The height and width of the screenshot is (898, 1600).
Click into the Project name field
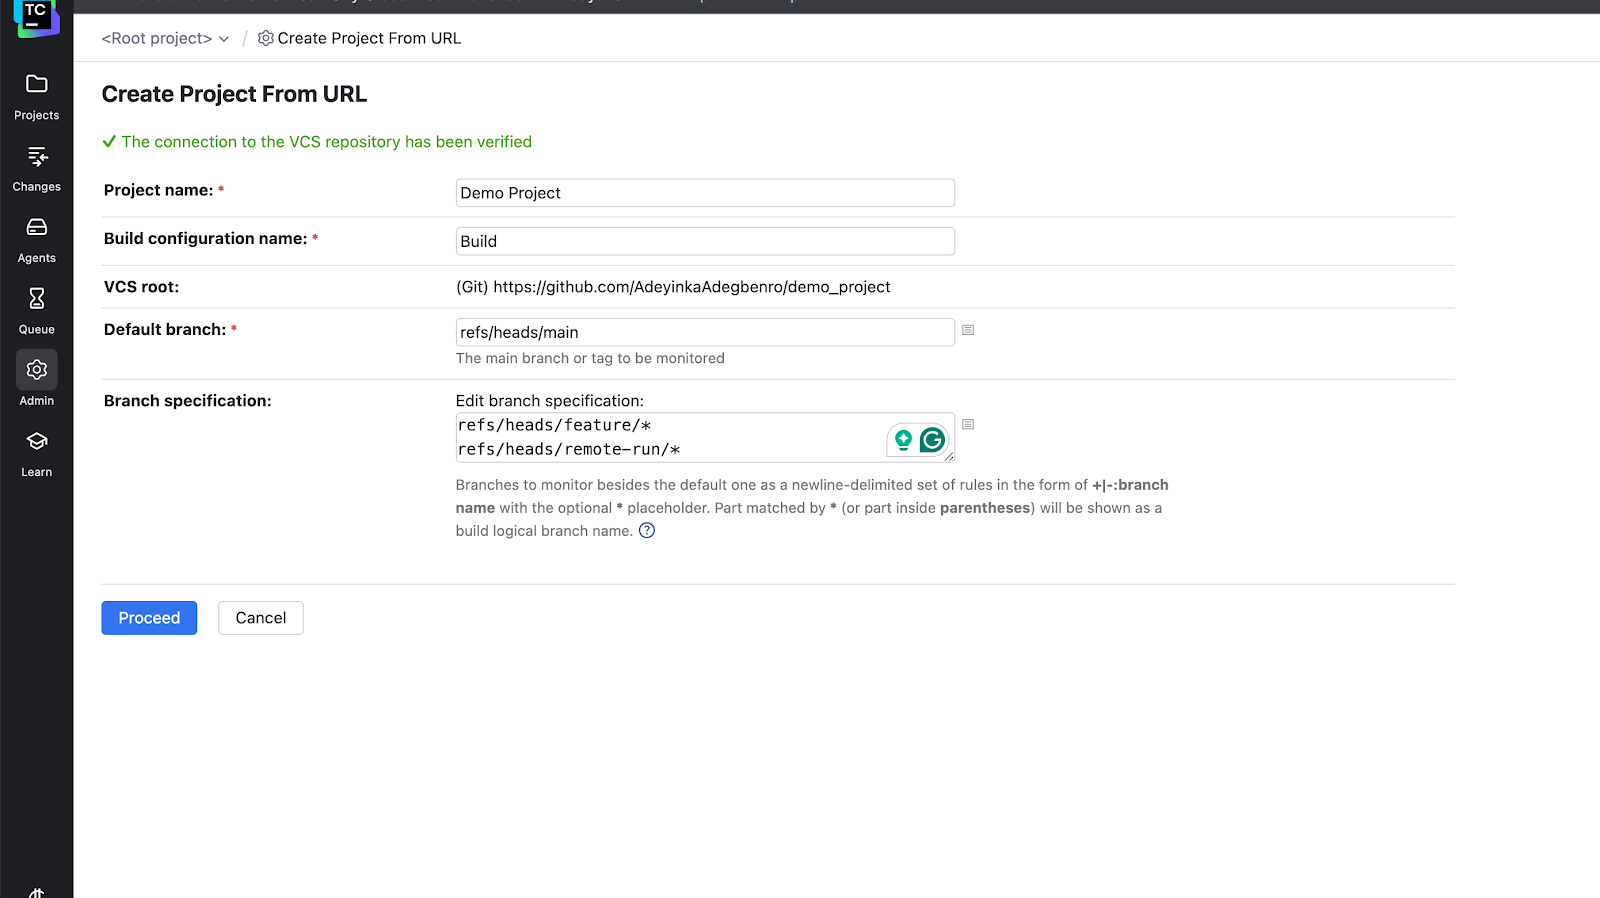705,193
